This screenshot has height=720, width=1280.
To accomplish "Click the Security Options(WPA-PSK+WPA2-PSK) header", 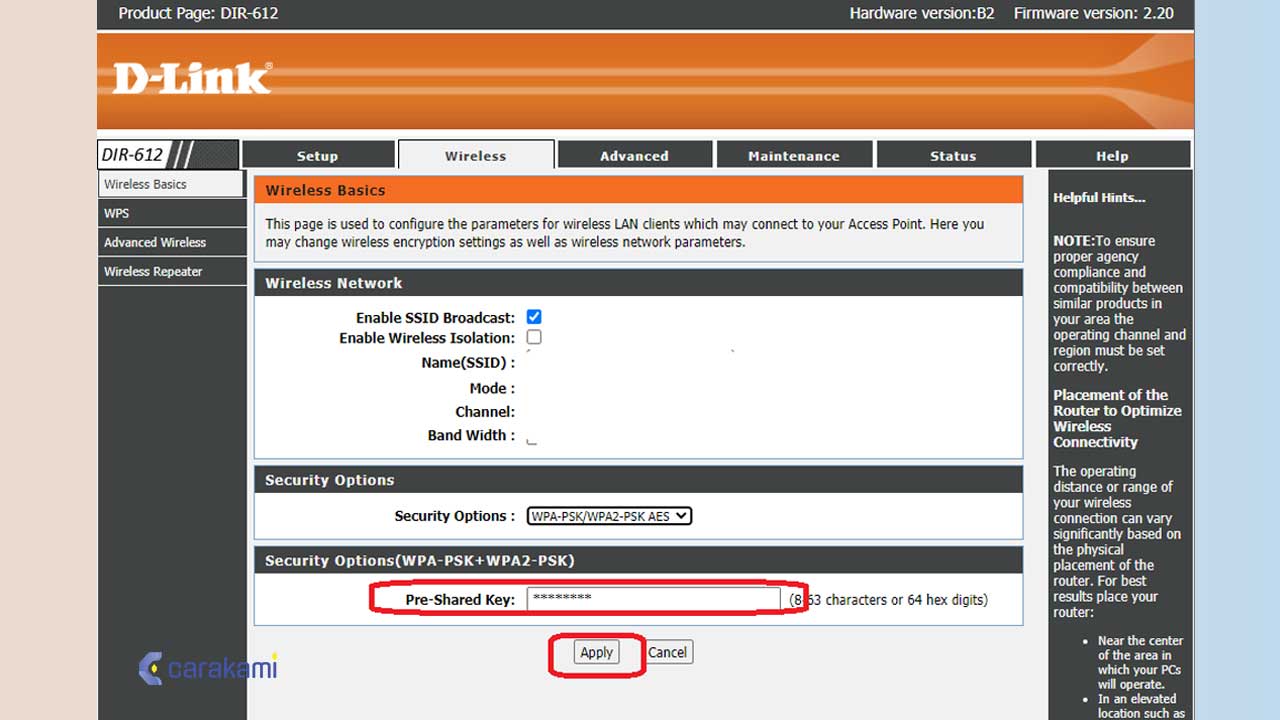I will (638, 560).
